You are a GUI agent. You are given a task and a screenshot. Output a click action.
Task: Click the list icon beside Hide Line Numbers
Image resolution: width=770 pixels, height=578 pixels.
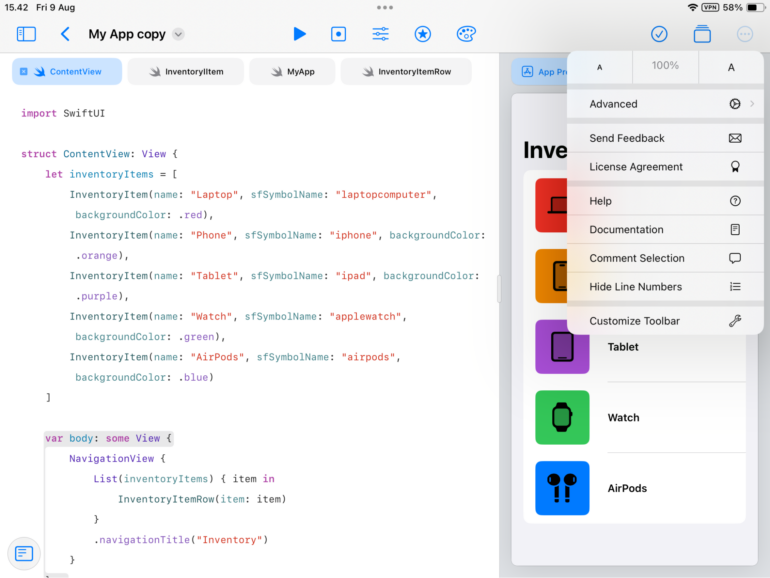735,286
